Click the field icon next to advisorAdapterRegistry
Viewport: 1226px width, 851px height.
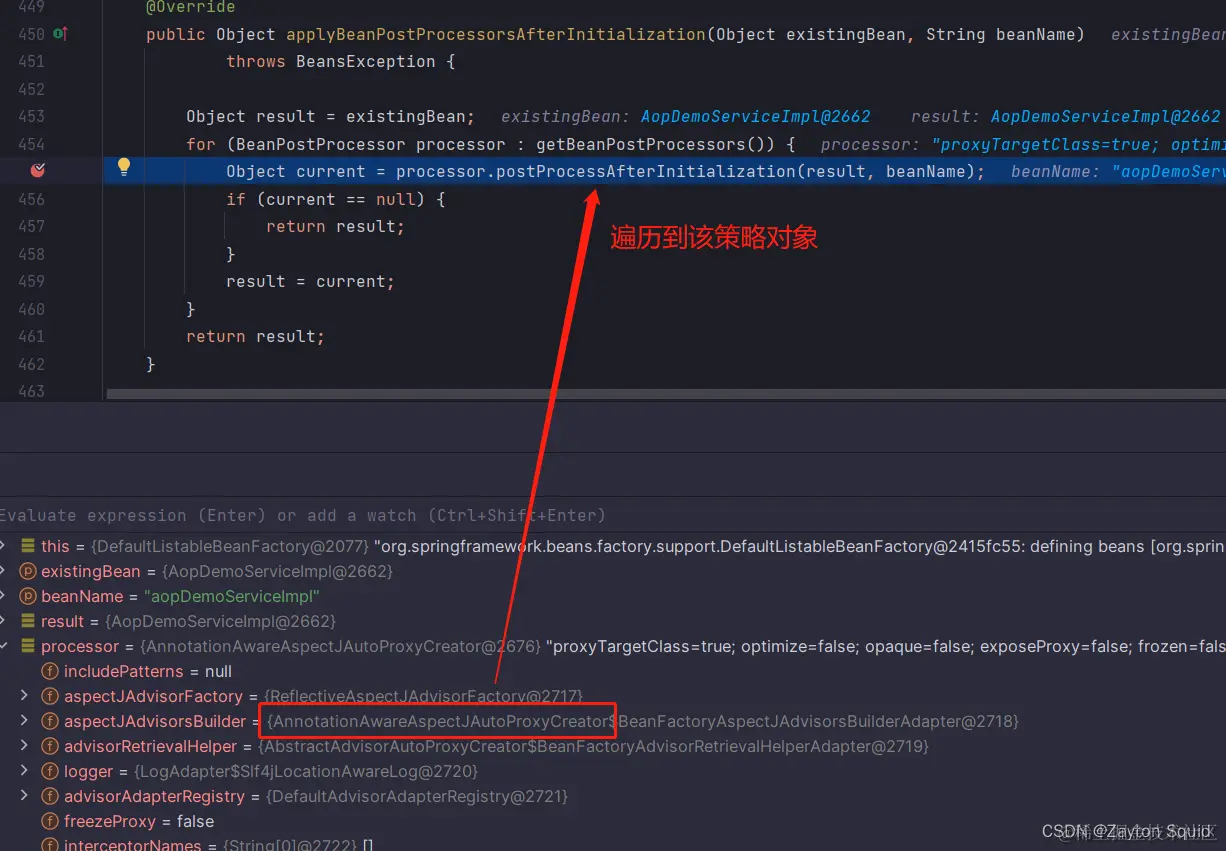pyautogui.click(x=50, y=796)
